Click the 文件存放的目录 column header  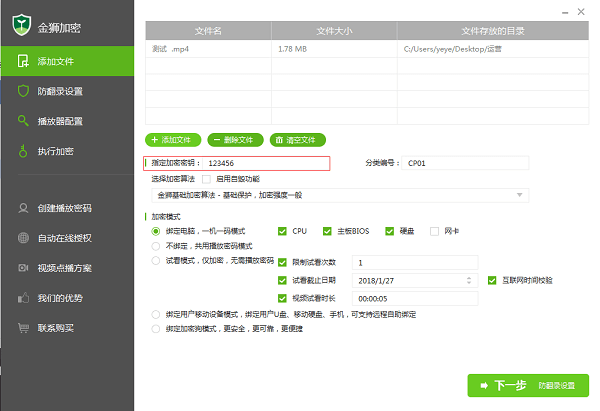[x=493, y=31]
